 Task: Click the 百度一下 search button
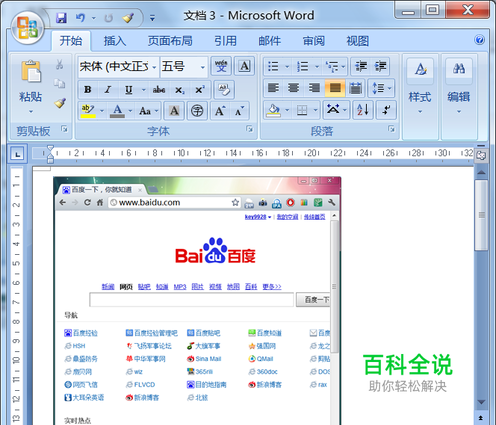313,300
